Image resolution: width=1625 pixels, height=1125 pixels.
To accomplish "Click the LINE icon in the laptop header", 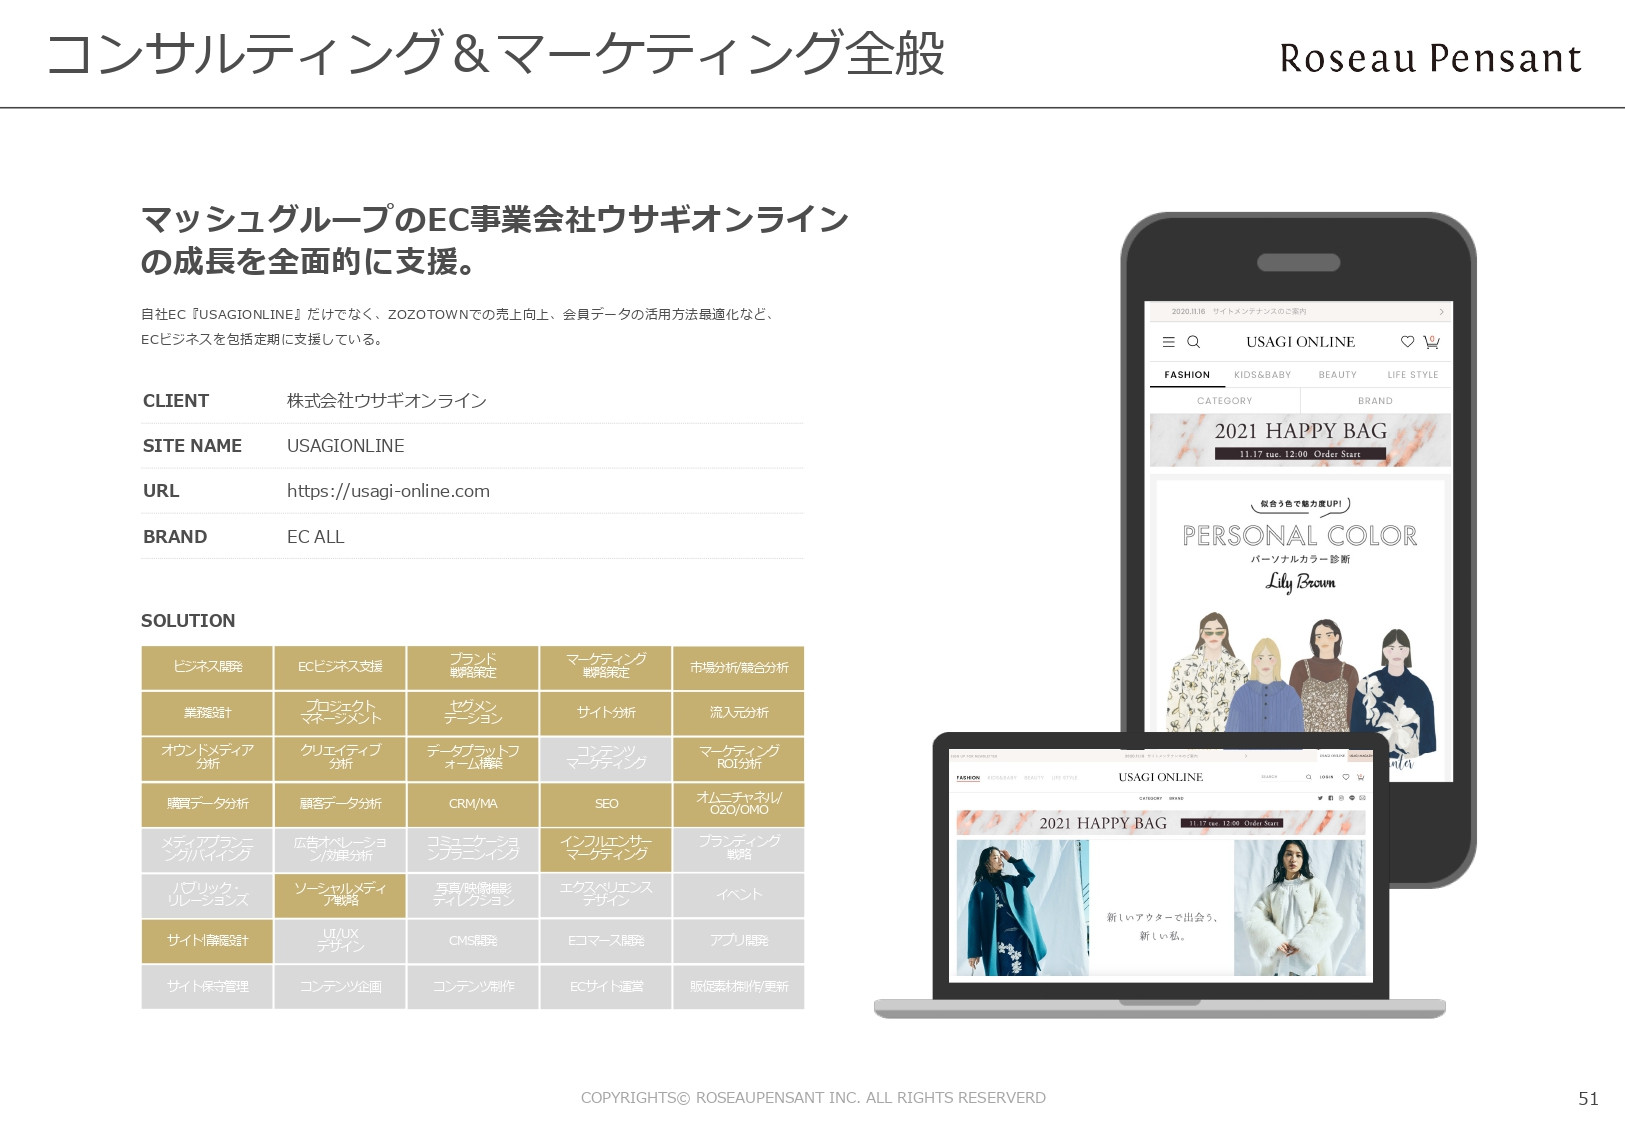I will point(1352,799).
